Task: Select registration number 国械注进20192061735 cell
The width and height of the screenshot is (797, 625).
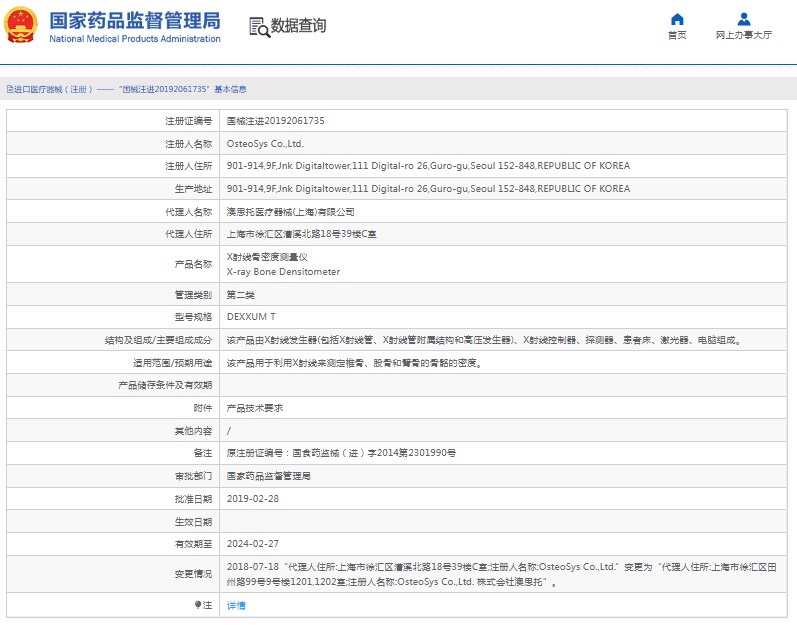Action: tap(275, 121)
